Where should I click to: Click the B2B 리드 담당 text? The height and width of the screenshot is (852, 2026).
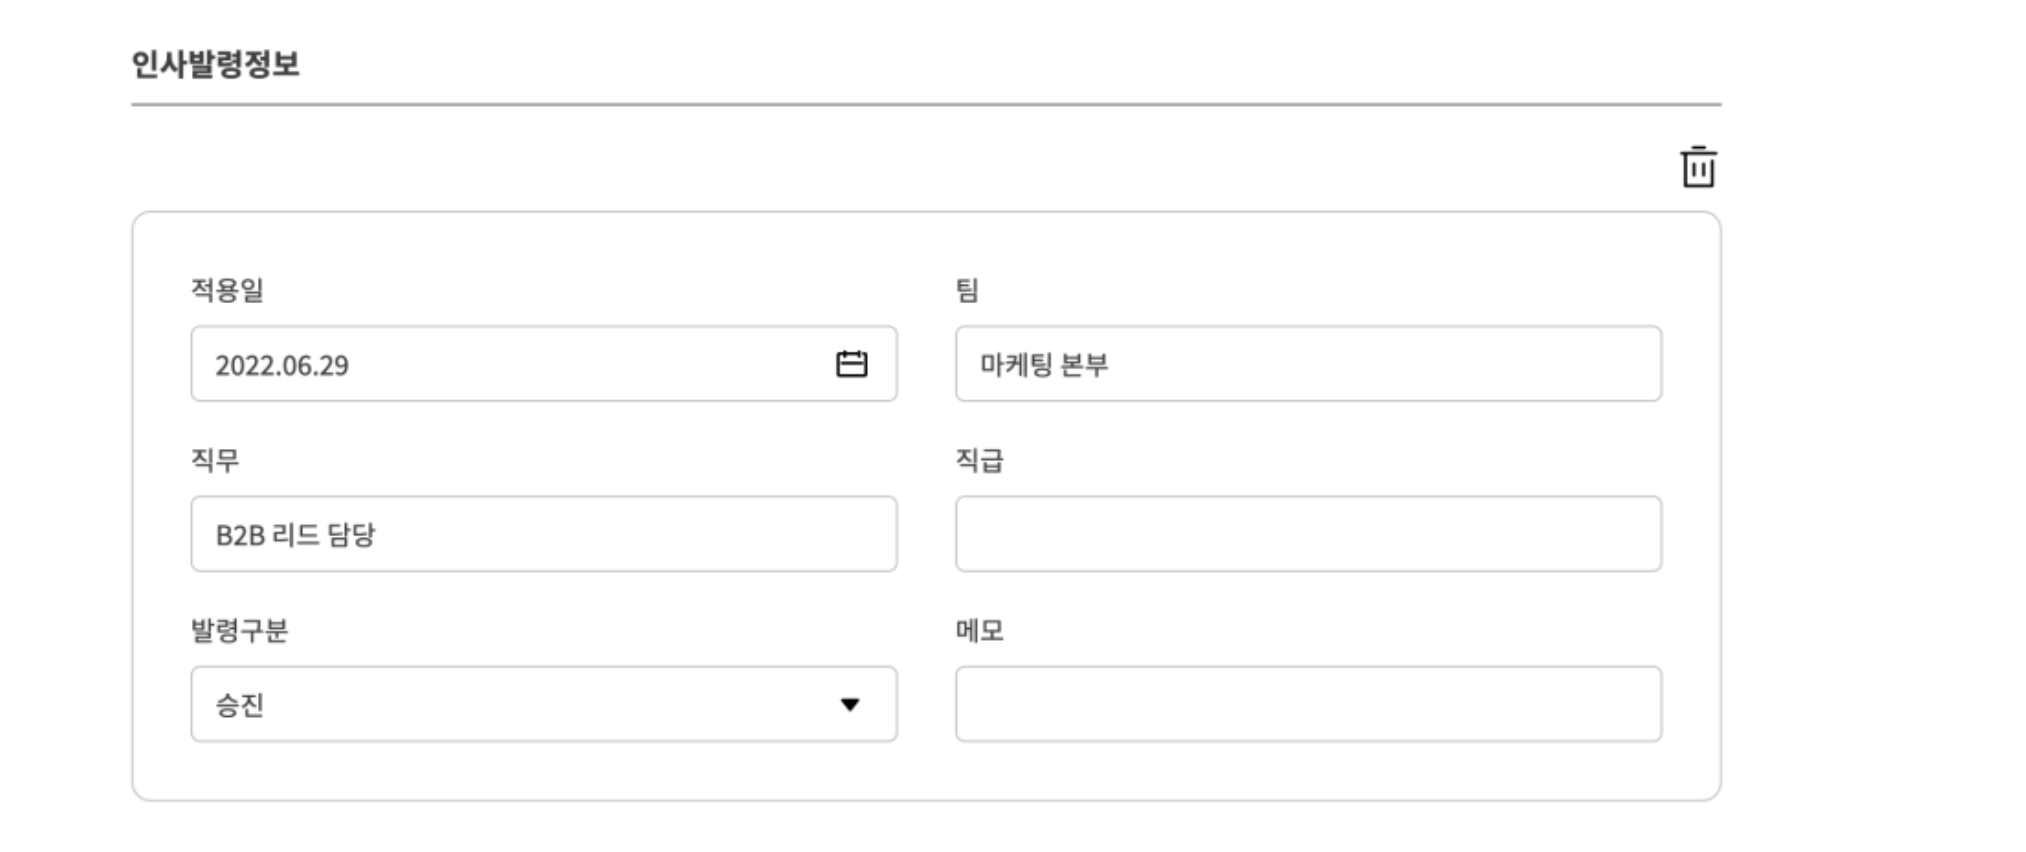[x=295, y=535]
